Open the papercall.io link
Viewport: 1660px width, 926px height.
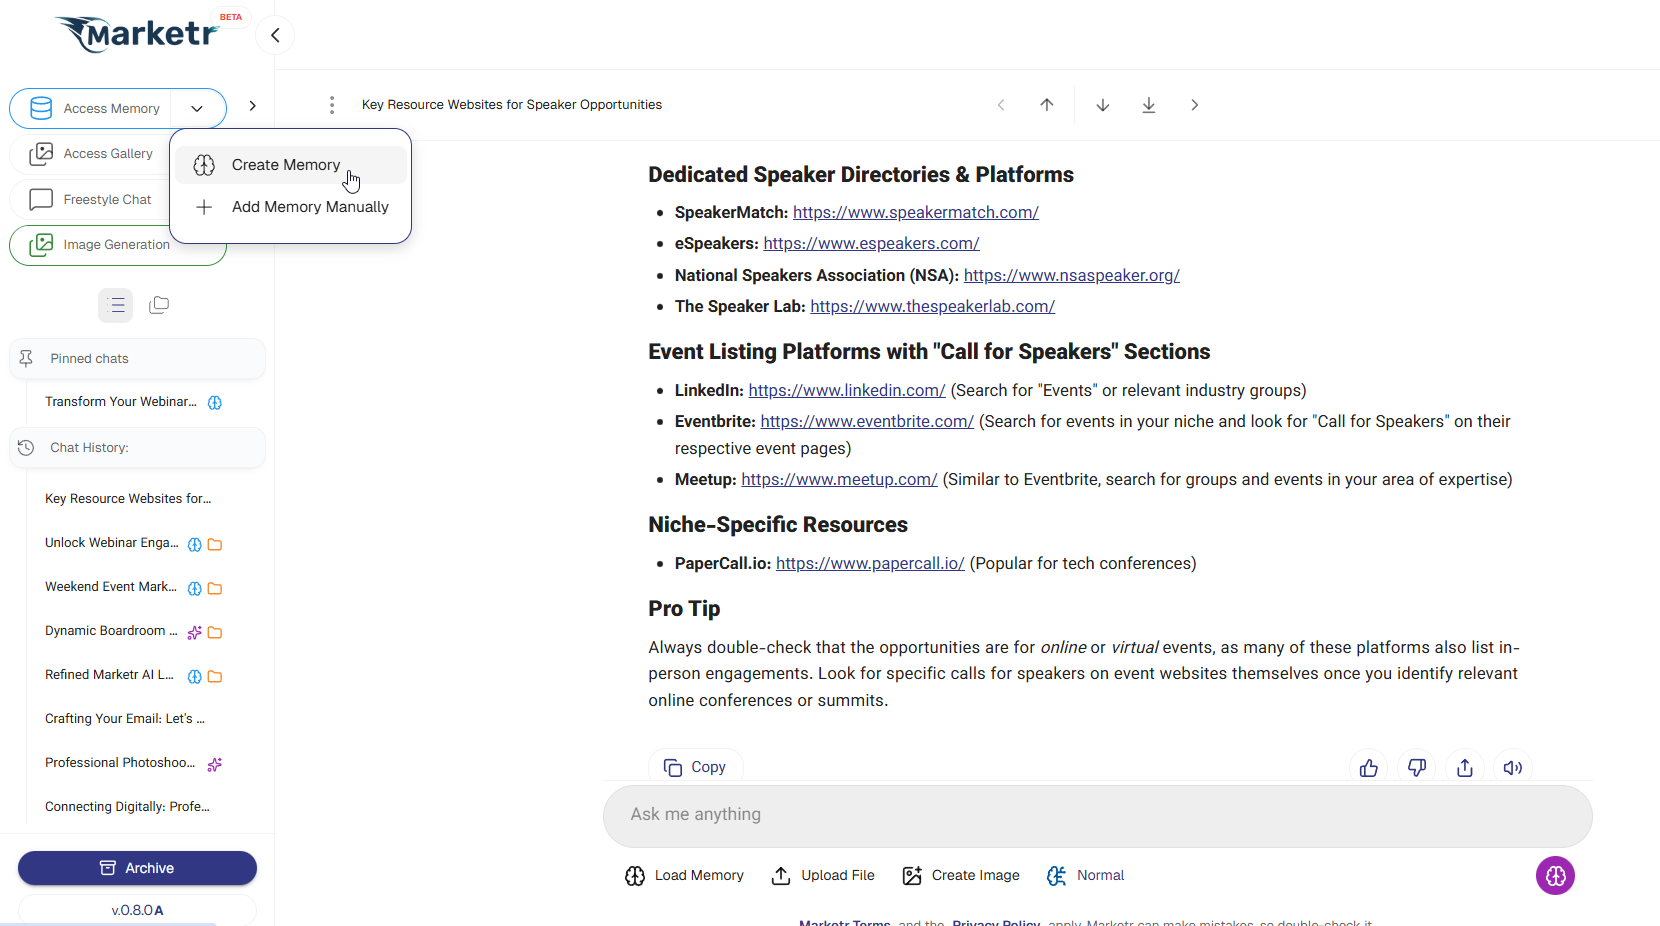870,564
